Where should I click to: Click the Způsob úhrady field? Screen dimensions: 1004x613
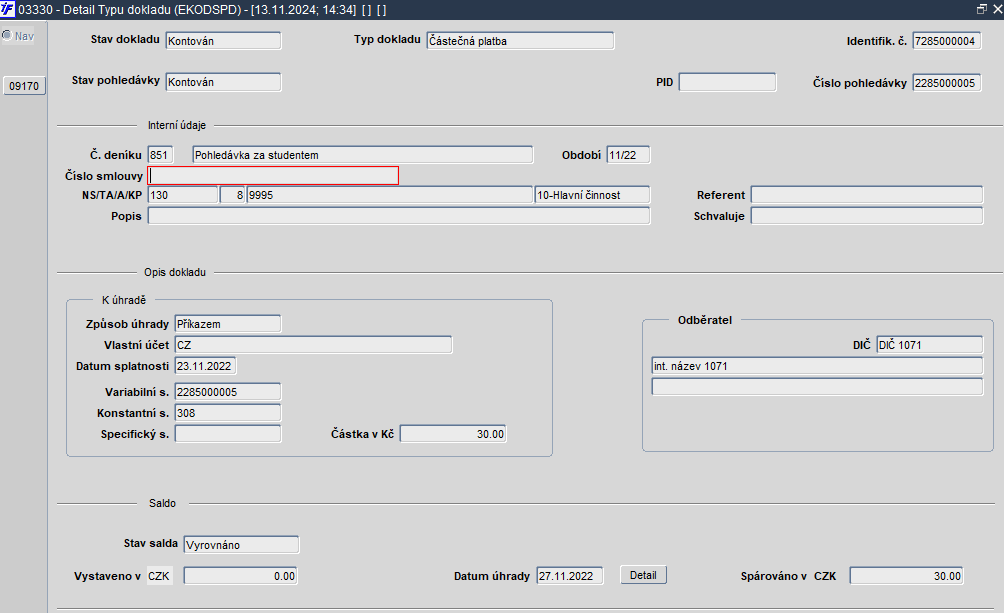click(227, 324)
